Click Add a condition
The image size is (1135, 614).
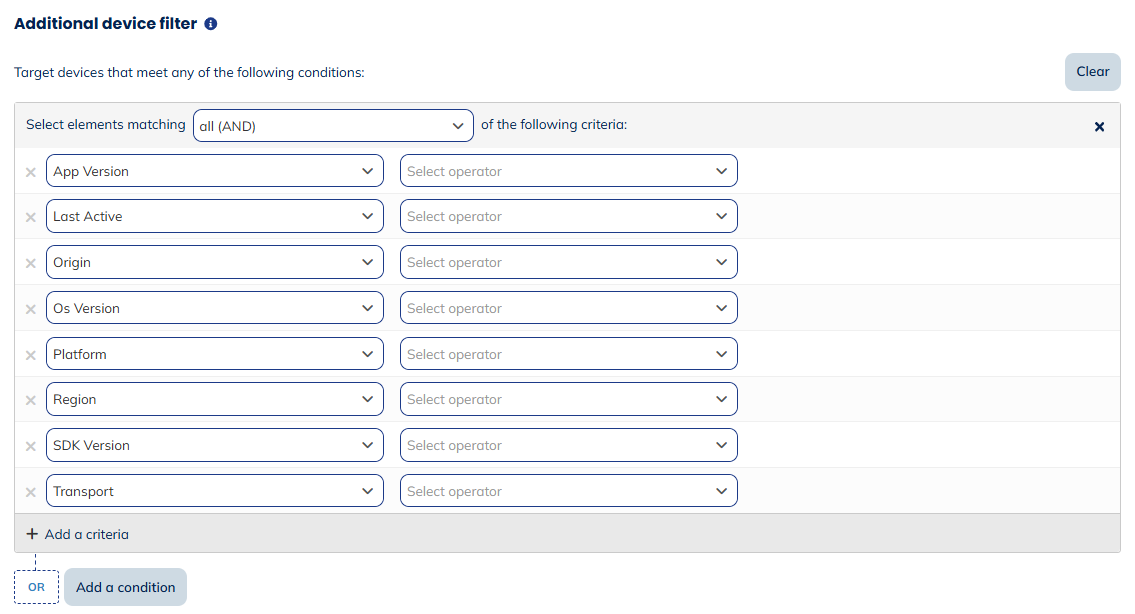pos(125,587)
